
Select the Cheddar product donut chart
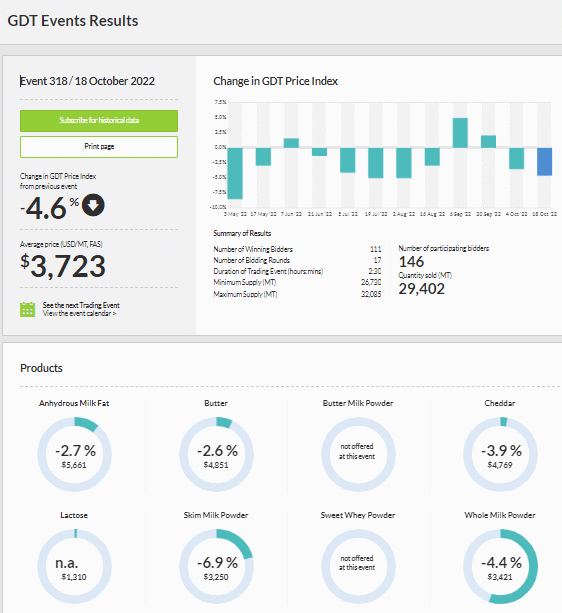click(500, 454)
